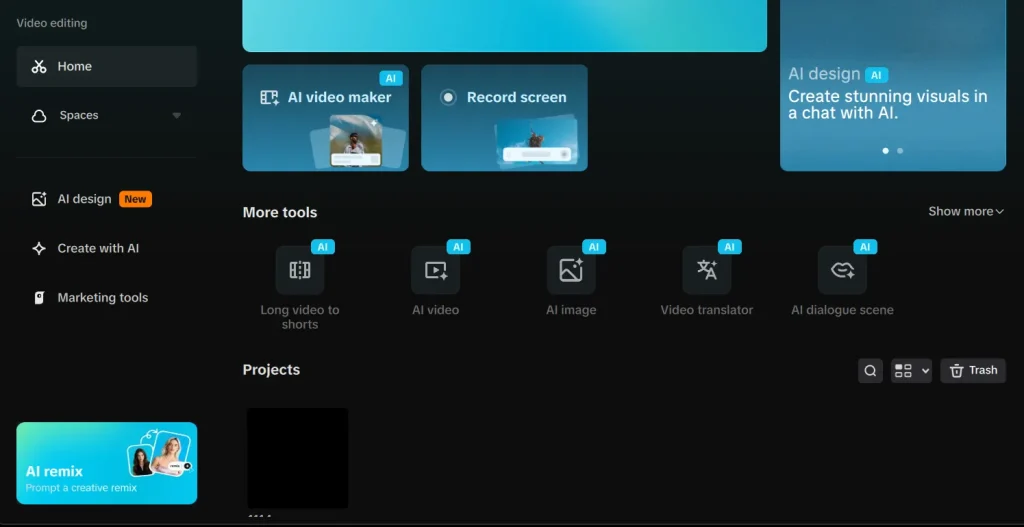Open the Record screen card
The height and width of the screenshot is (527, 1024).
coord(504,118)
